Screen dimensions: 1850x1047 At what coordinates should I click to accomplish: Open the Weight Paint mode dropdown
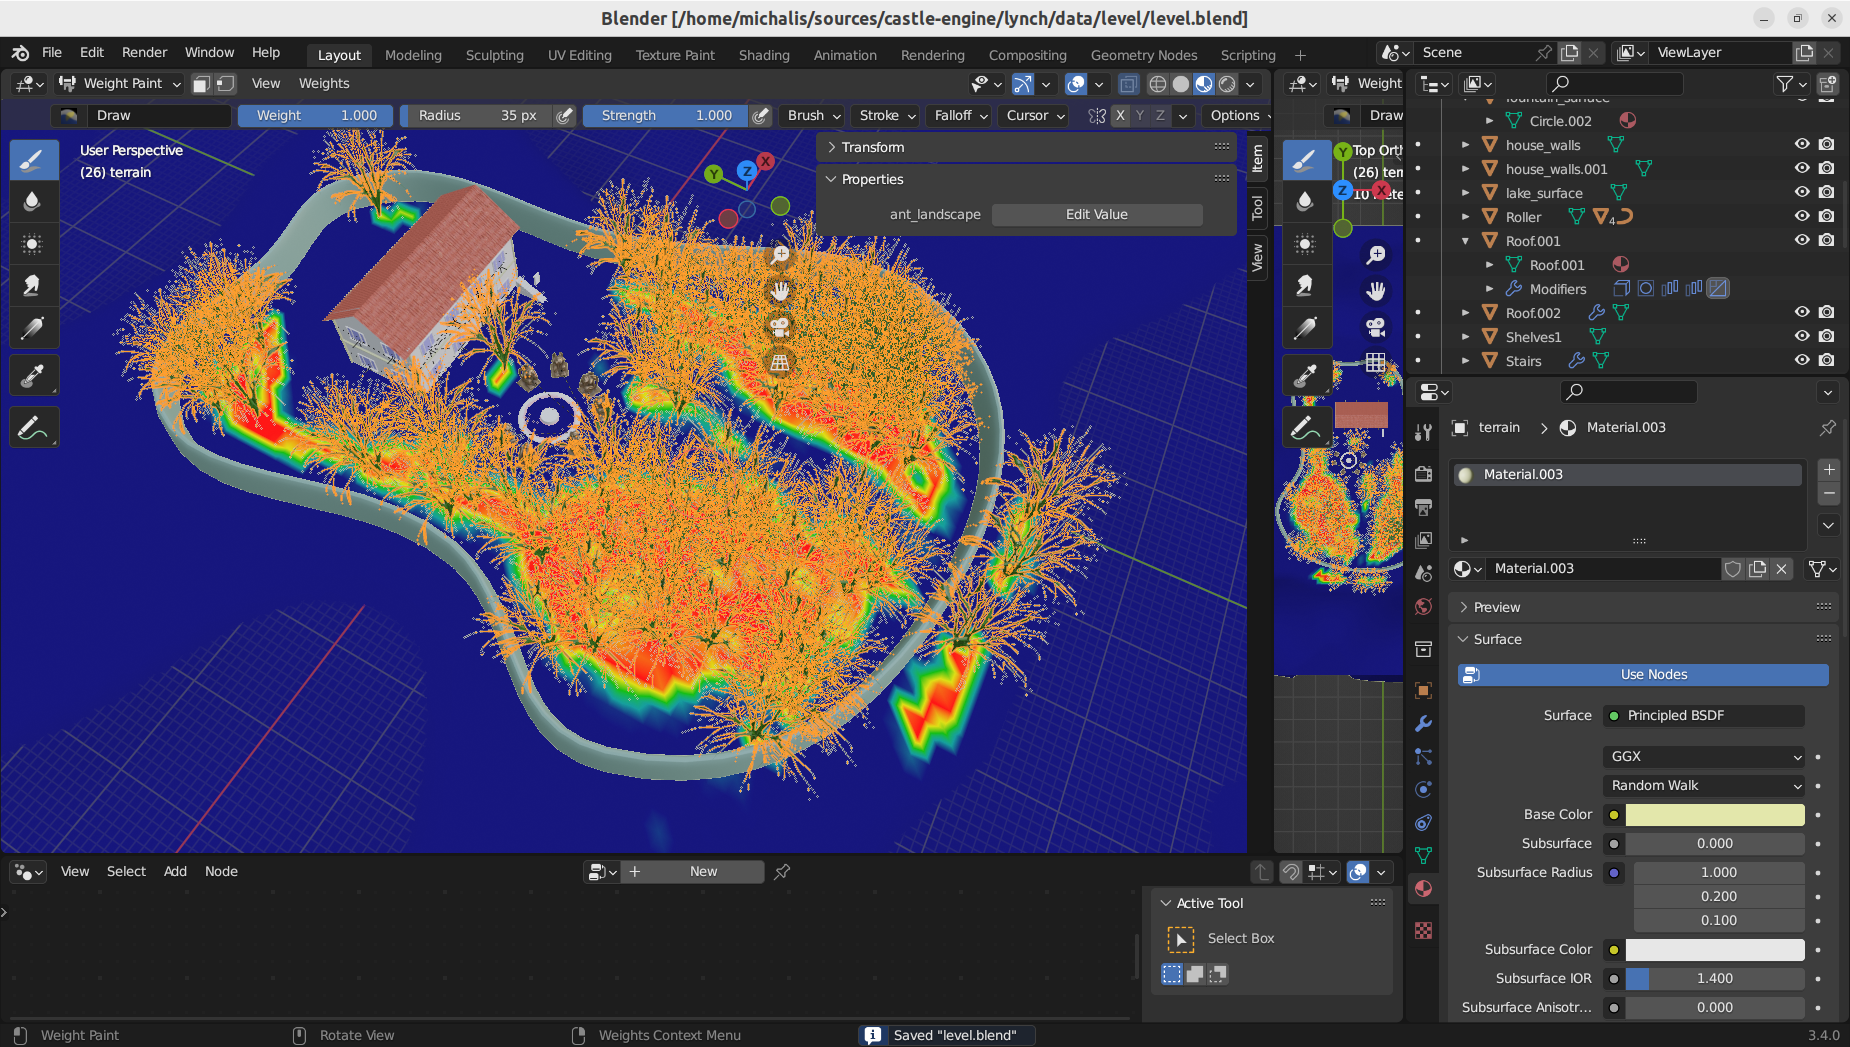click(x=120, y=84)
